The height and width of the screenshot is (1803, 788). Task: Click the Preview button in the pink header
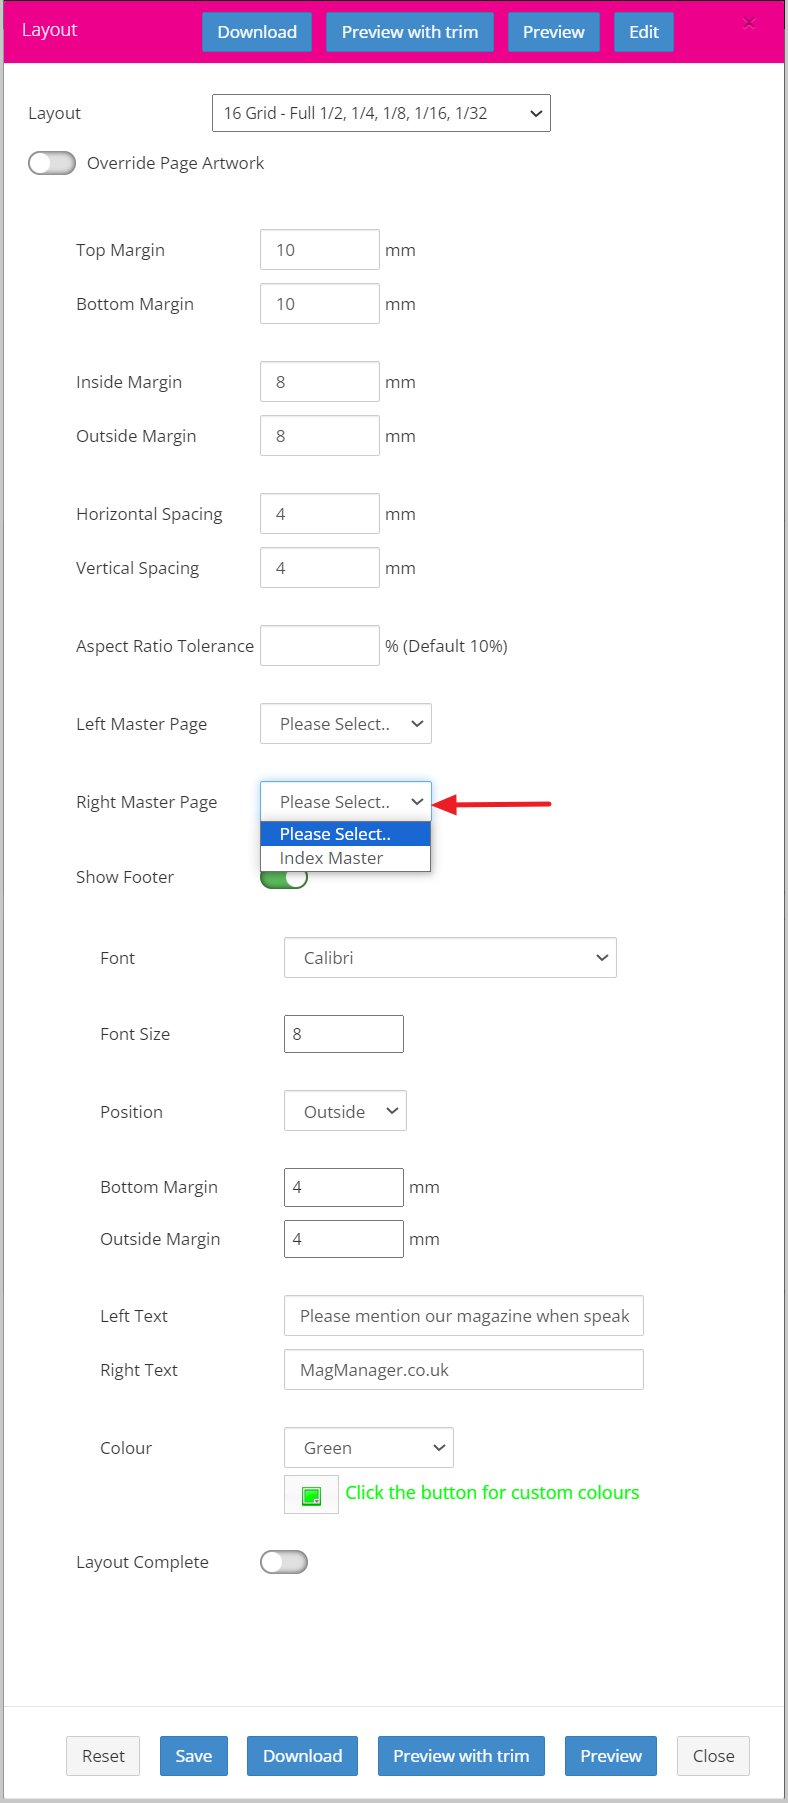pyautogui.click(x=554, y=32)
